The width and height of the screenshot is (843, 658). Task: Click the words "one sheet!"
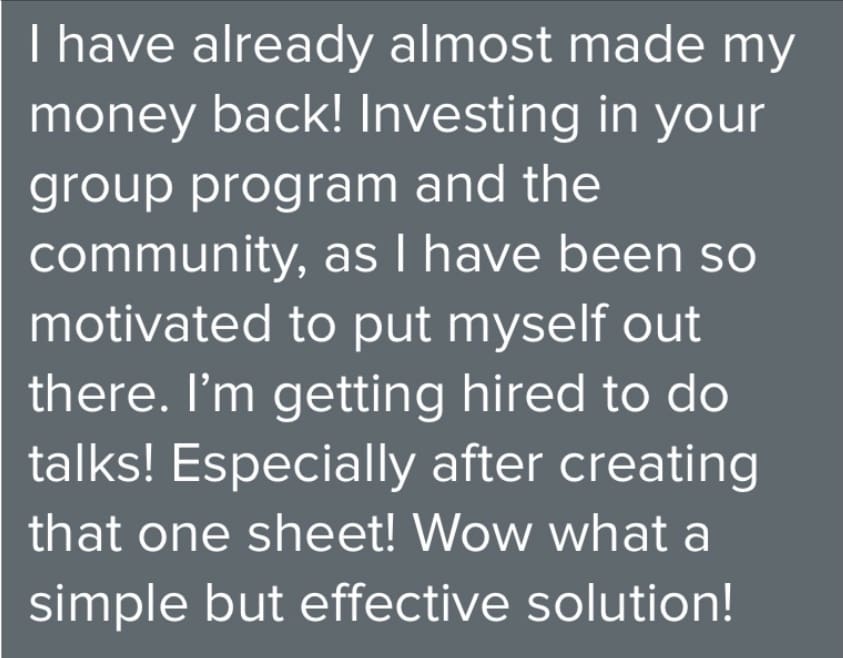pos(267,534)
